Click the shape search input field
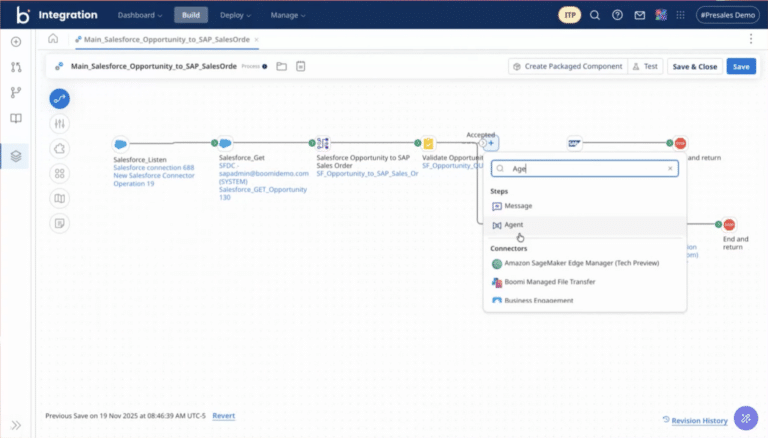This screenshot has height=438, width=768. tap(585, 169)
